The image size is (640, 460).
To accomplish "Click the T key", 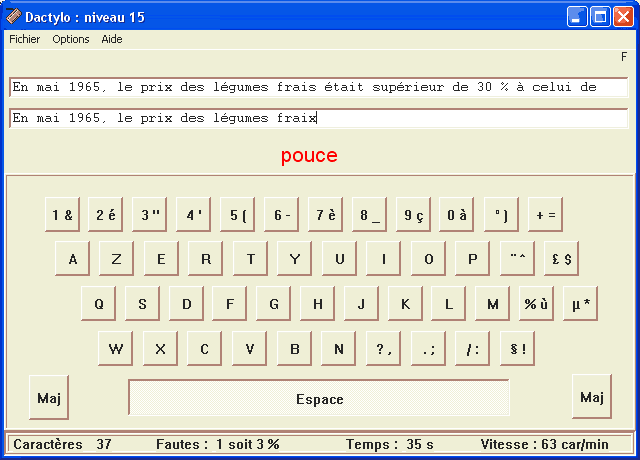I will (x=251, y=259).
